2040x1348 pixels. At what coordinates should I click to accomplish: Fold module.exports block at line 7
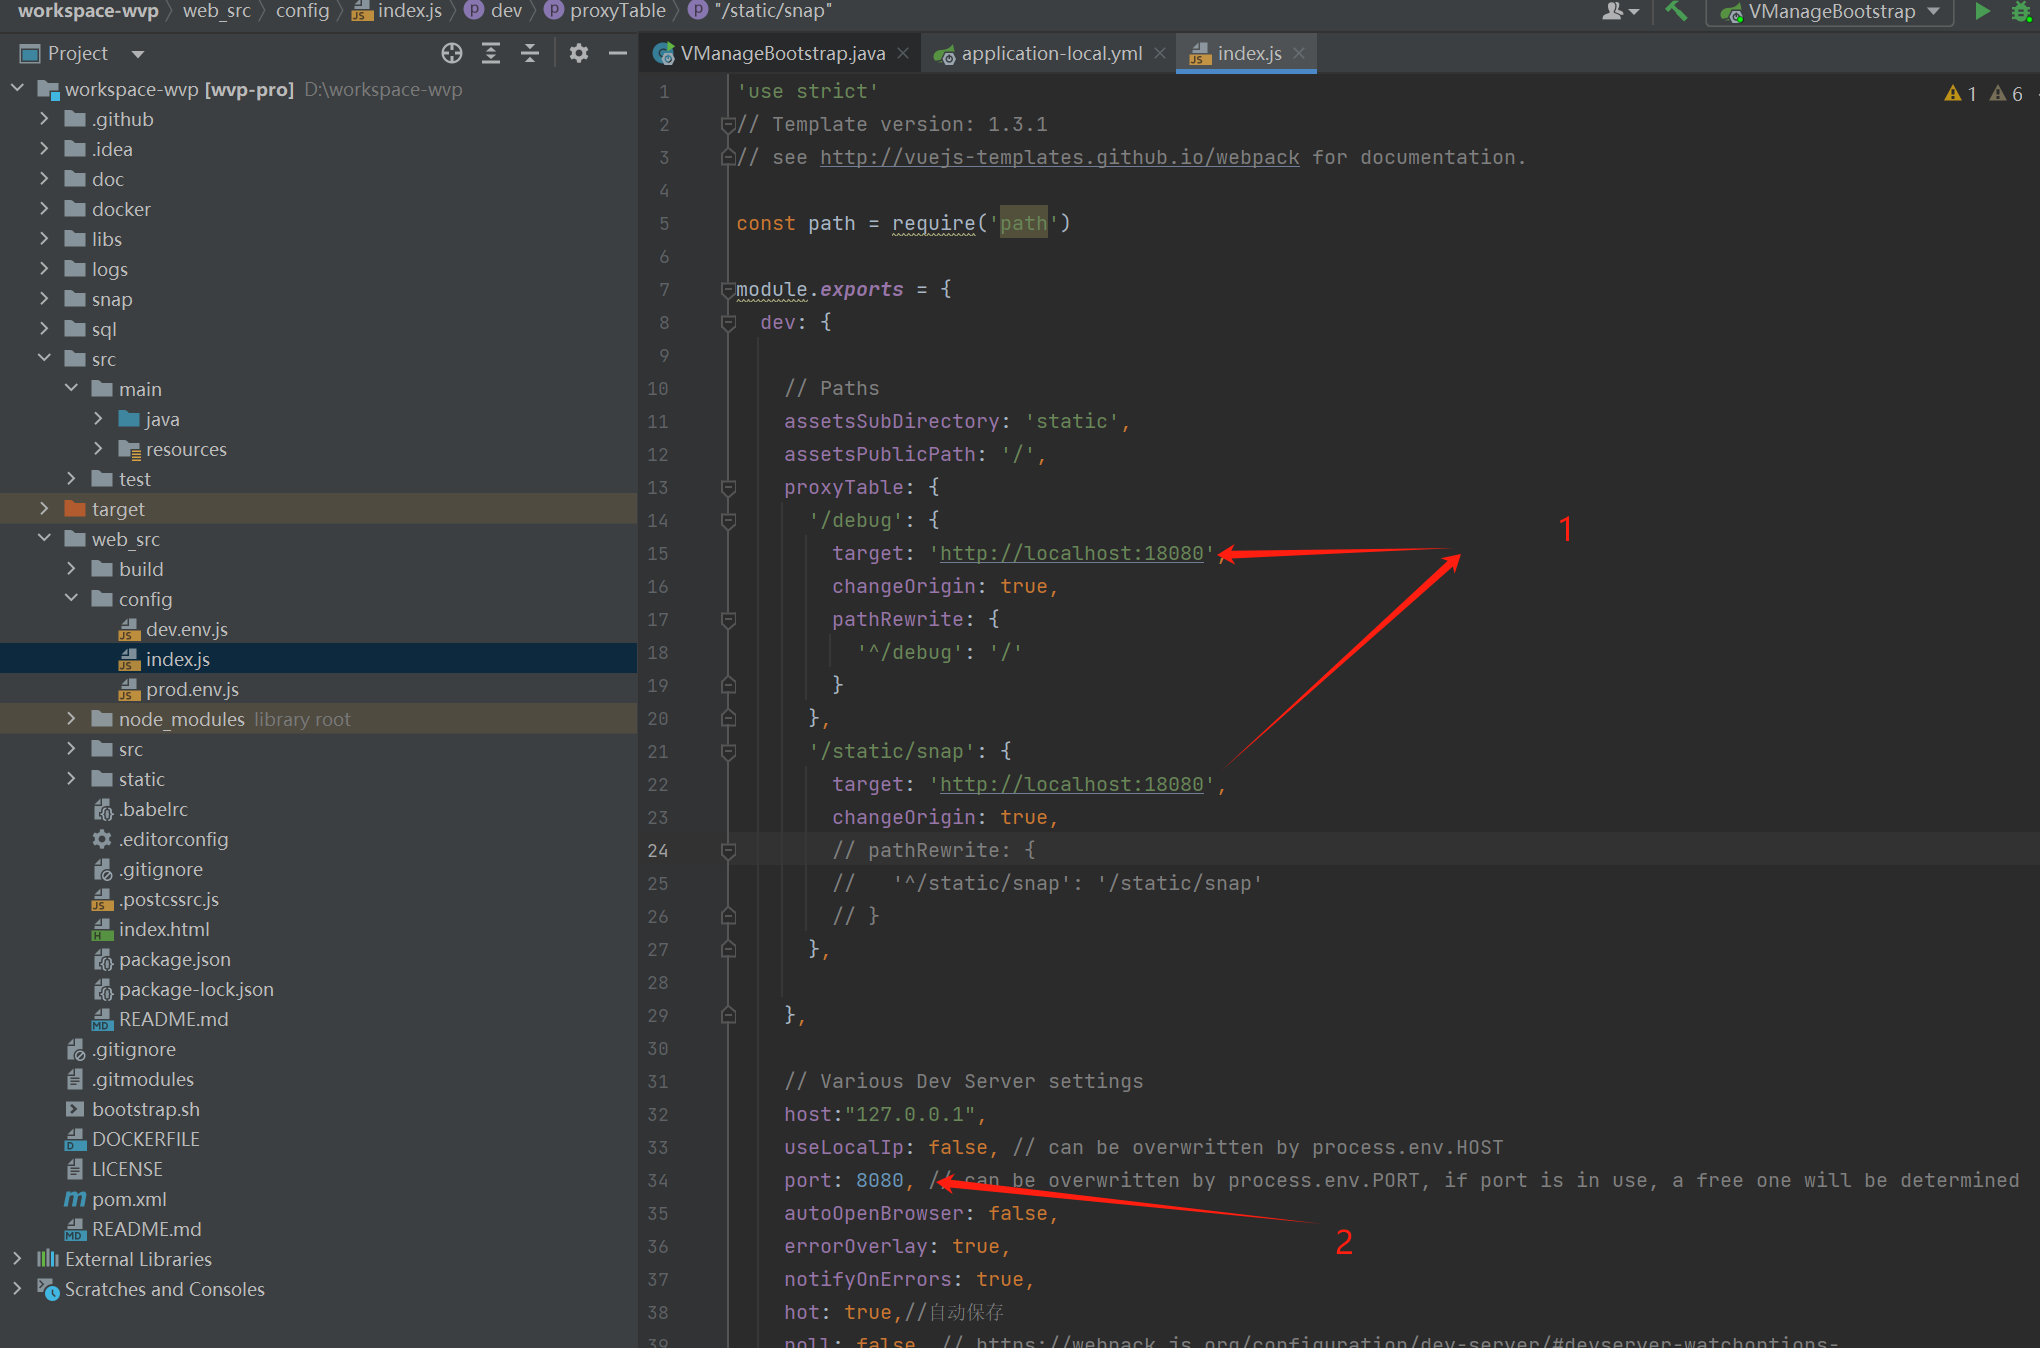pyautogui.click(x=728, y=289)
